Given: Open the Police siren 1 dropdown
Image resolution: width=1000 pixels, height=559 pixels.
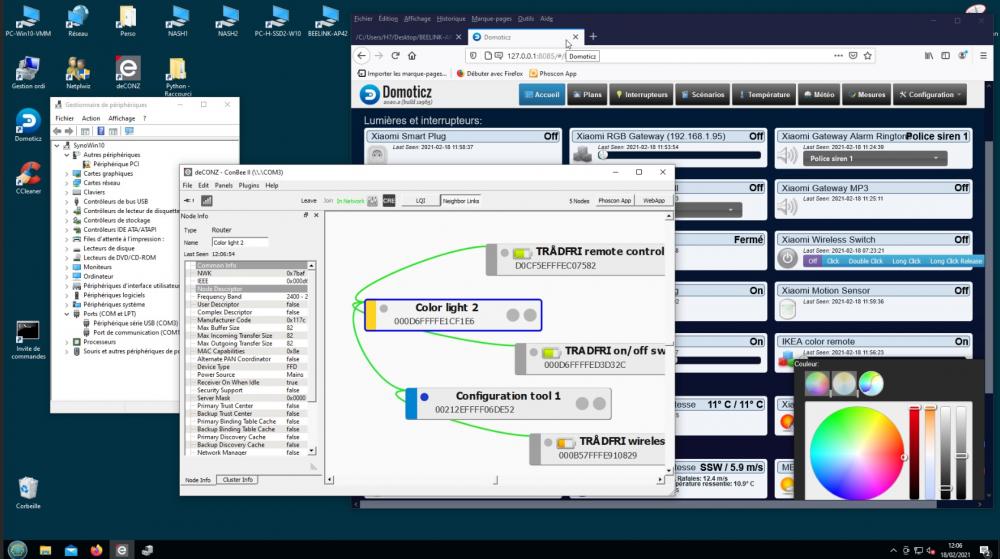Looking at the screenshot, I should coord(874,159).
